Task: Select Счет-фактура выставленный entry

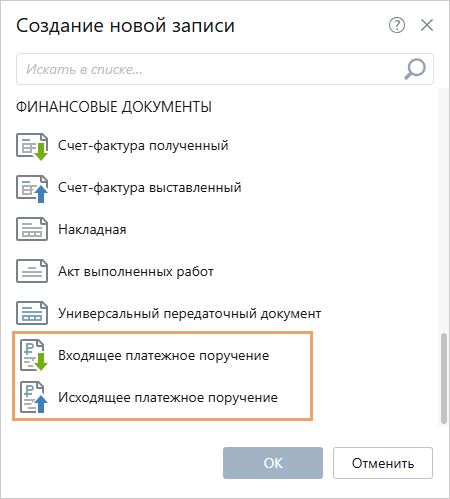Action: coord(150,188)
